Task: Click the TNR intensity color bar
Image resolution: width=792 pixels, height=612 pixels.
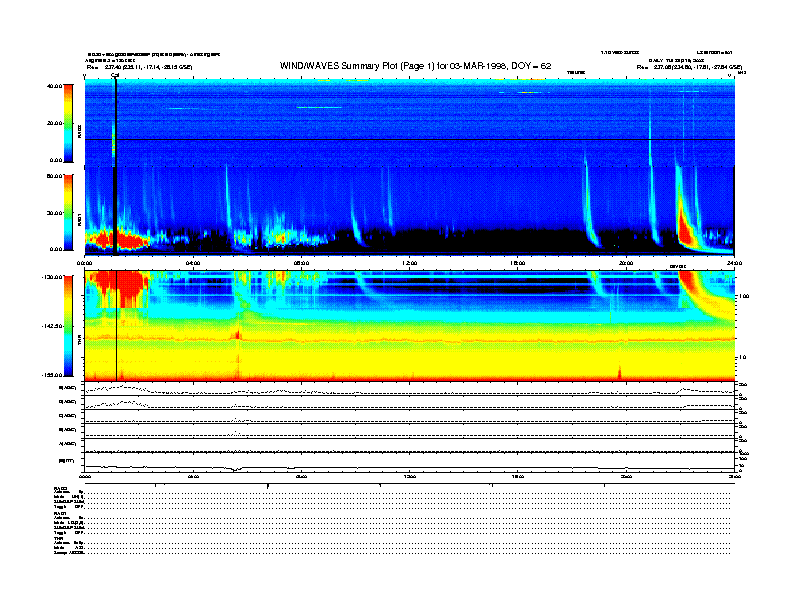Action: coord(68,326)
